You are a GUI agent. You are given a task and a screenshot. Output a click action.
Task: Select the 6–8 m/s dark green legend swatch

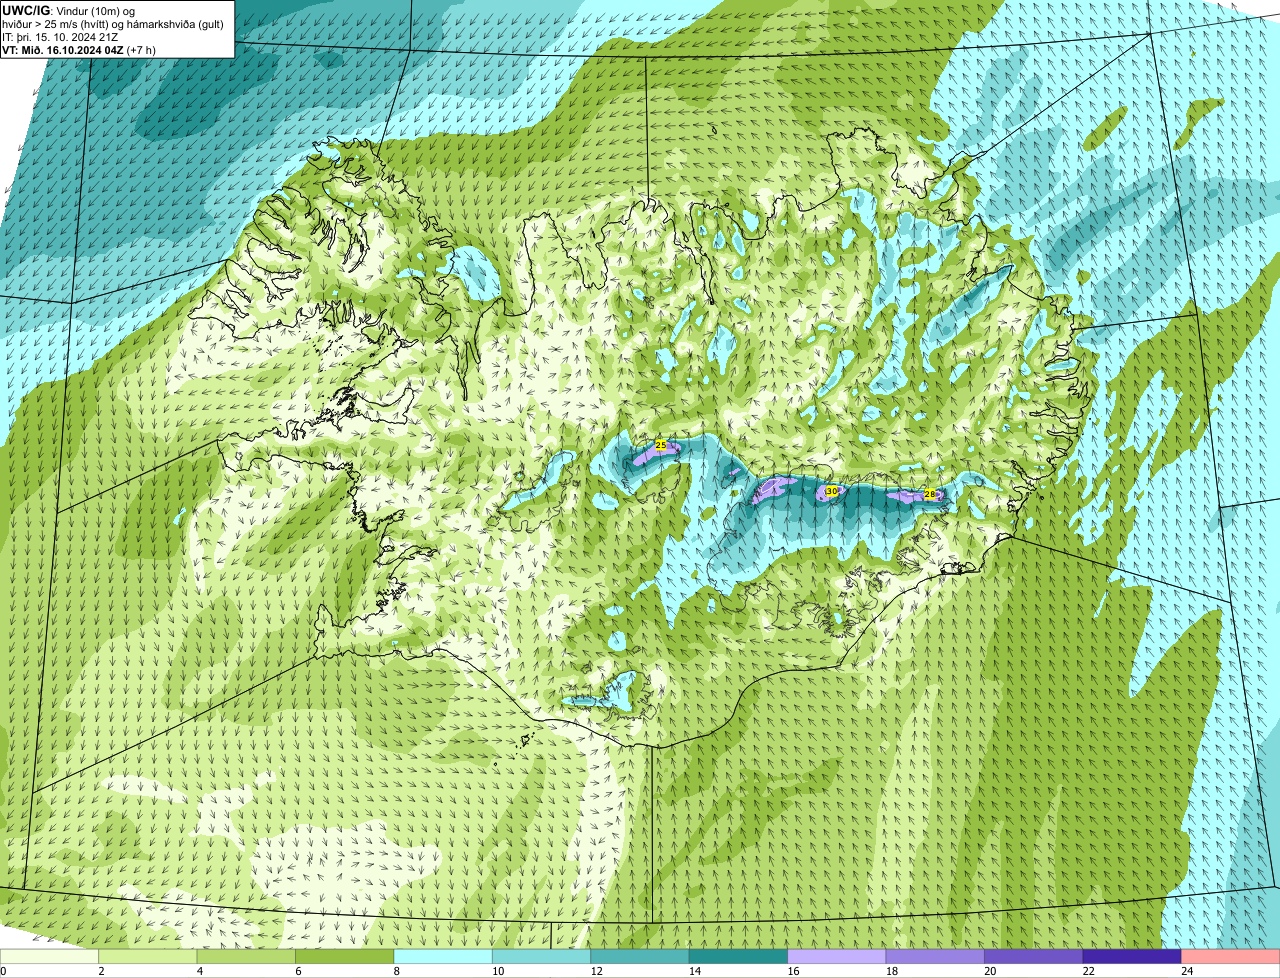(x=344, y=956)
